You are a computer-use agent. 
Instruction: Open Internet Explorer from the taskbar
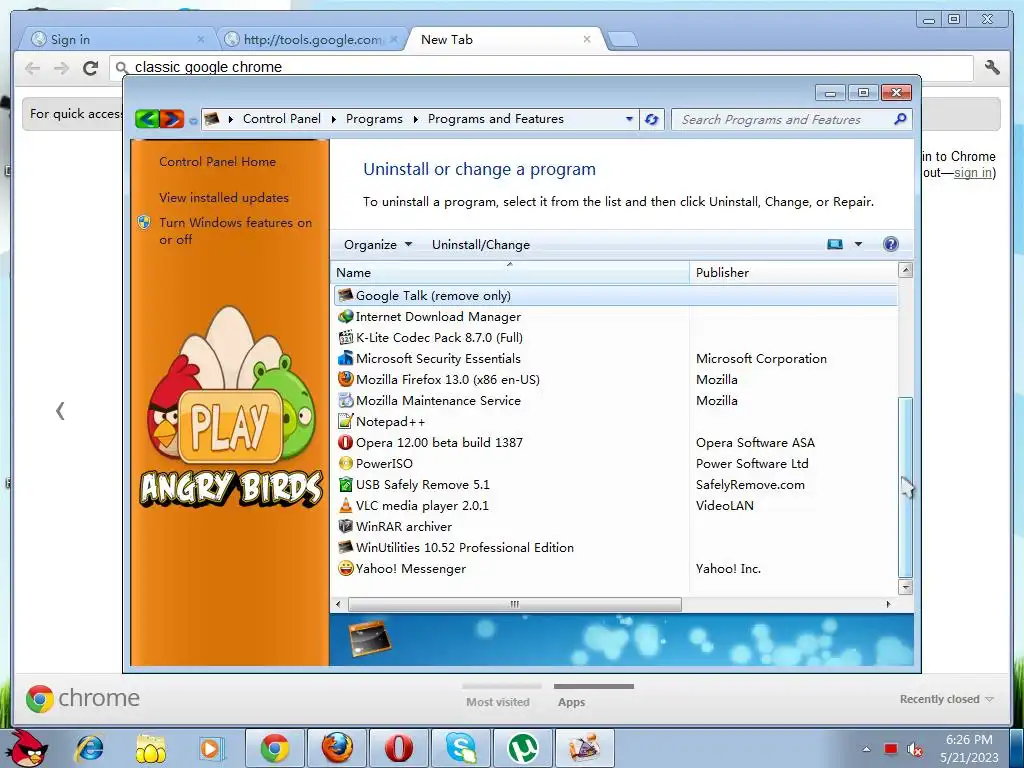89,748
